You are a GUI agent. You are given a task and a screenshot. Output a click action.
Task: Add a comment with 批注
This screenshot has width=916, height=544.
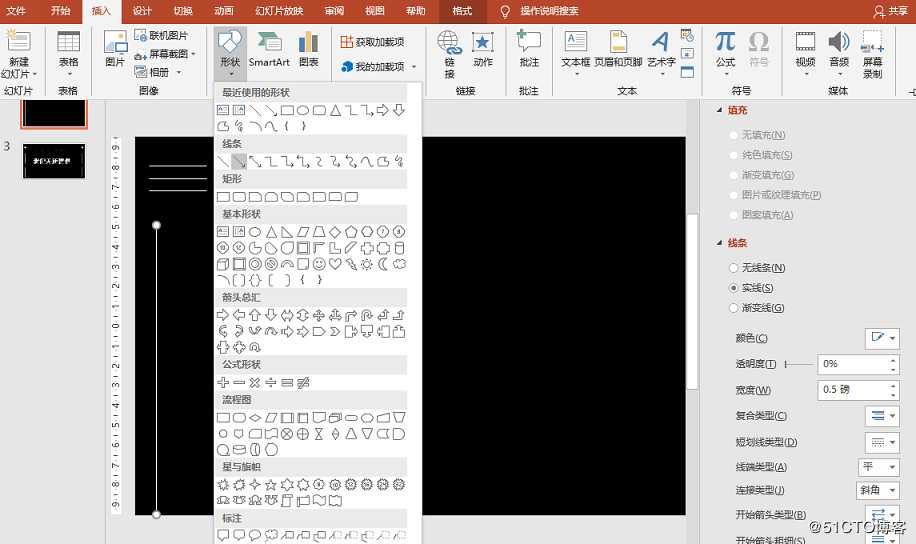click(x=529, y=50)
